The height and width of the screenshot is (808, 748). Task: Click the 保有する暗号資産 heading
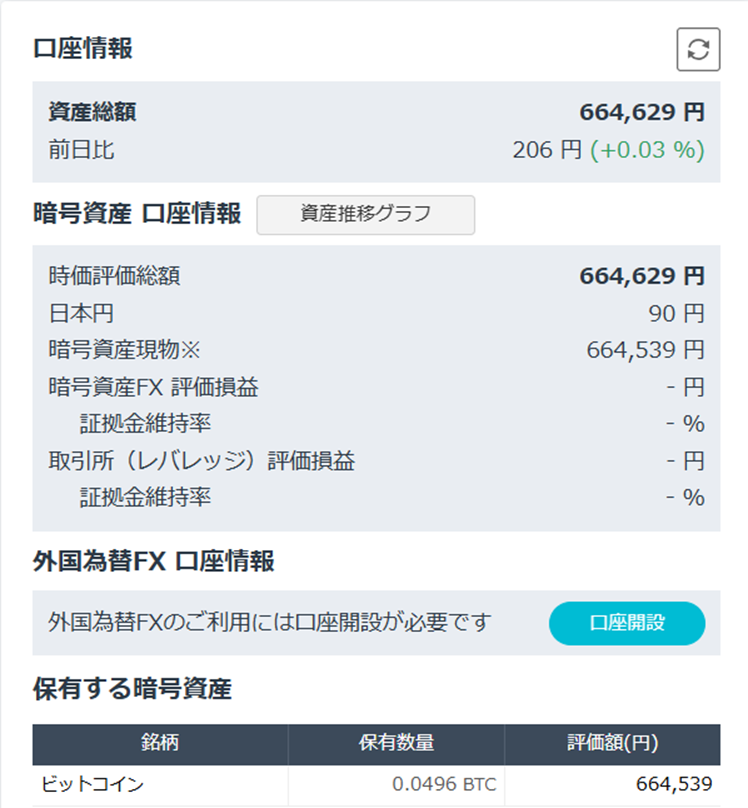tap(132, 688)
